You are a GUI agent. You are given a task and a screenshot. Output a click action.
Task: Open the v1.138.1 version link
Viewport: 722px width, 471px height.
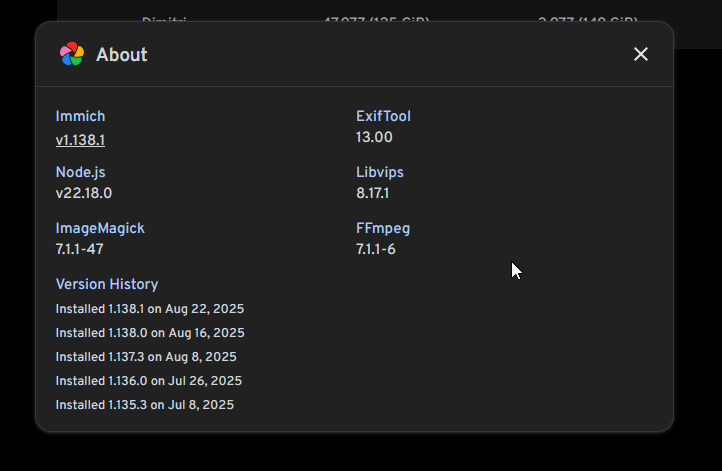pyautogui.click(x=80, y=140)
